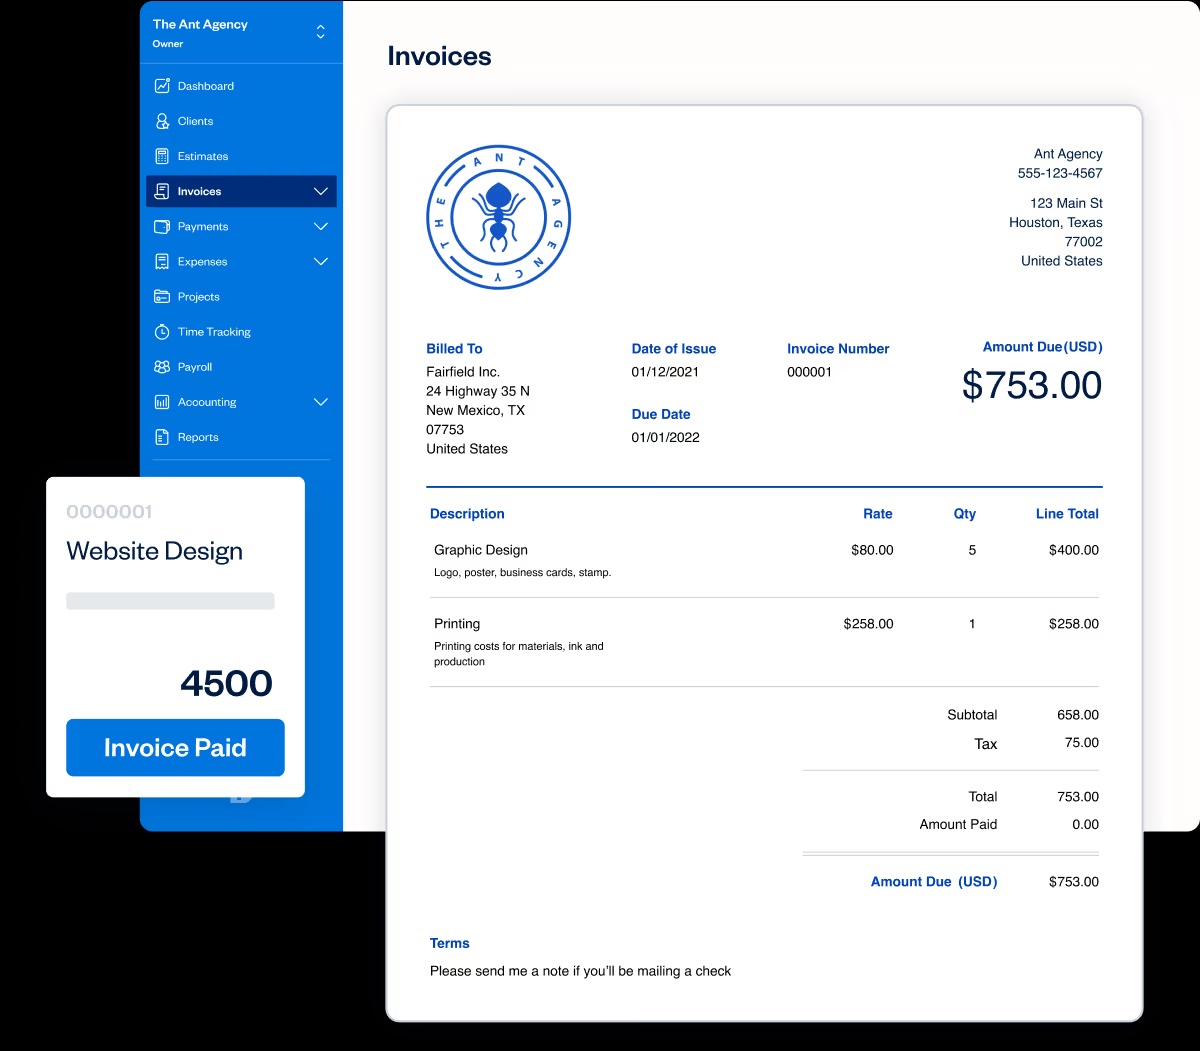Click Fairfield Inc. client name
1200x1051 pixels.
click(463, 372)
